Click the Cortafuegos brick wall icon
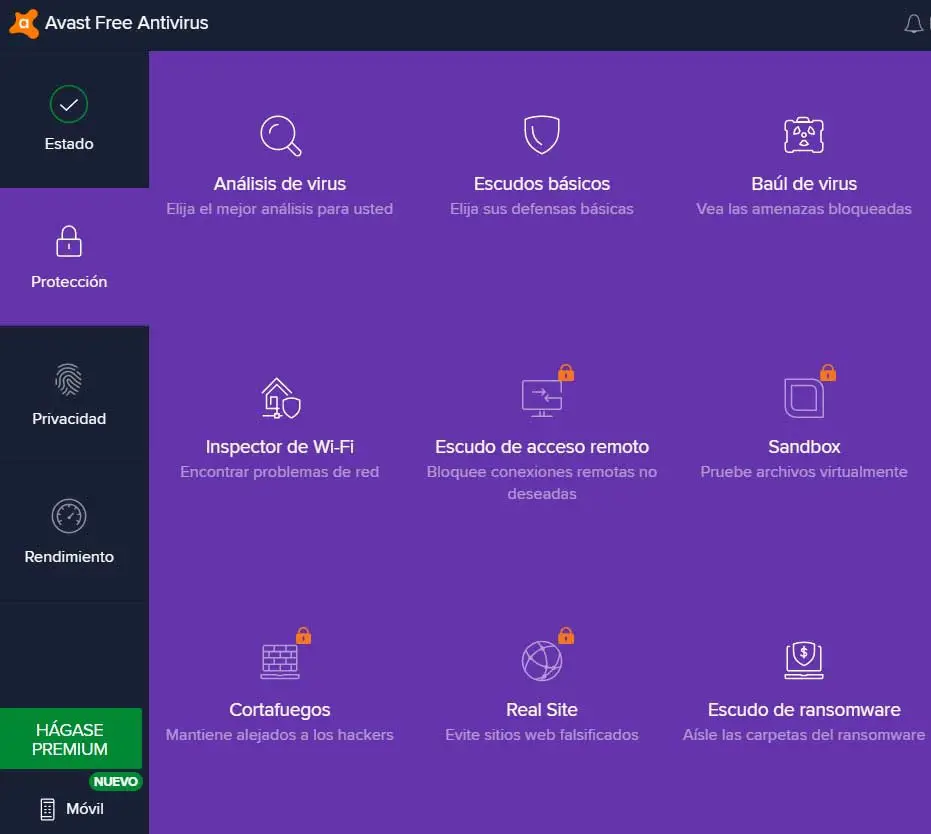The image size is (931, 834). [280, 661]
